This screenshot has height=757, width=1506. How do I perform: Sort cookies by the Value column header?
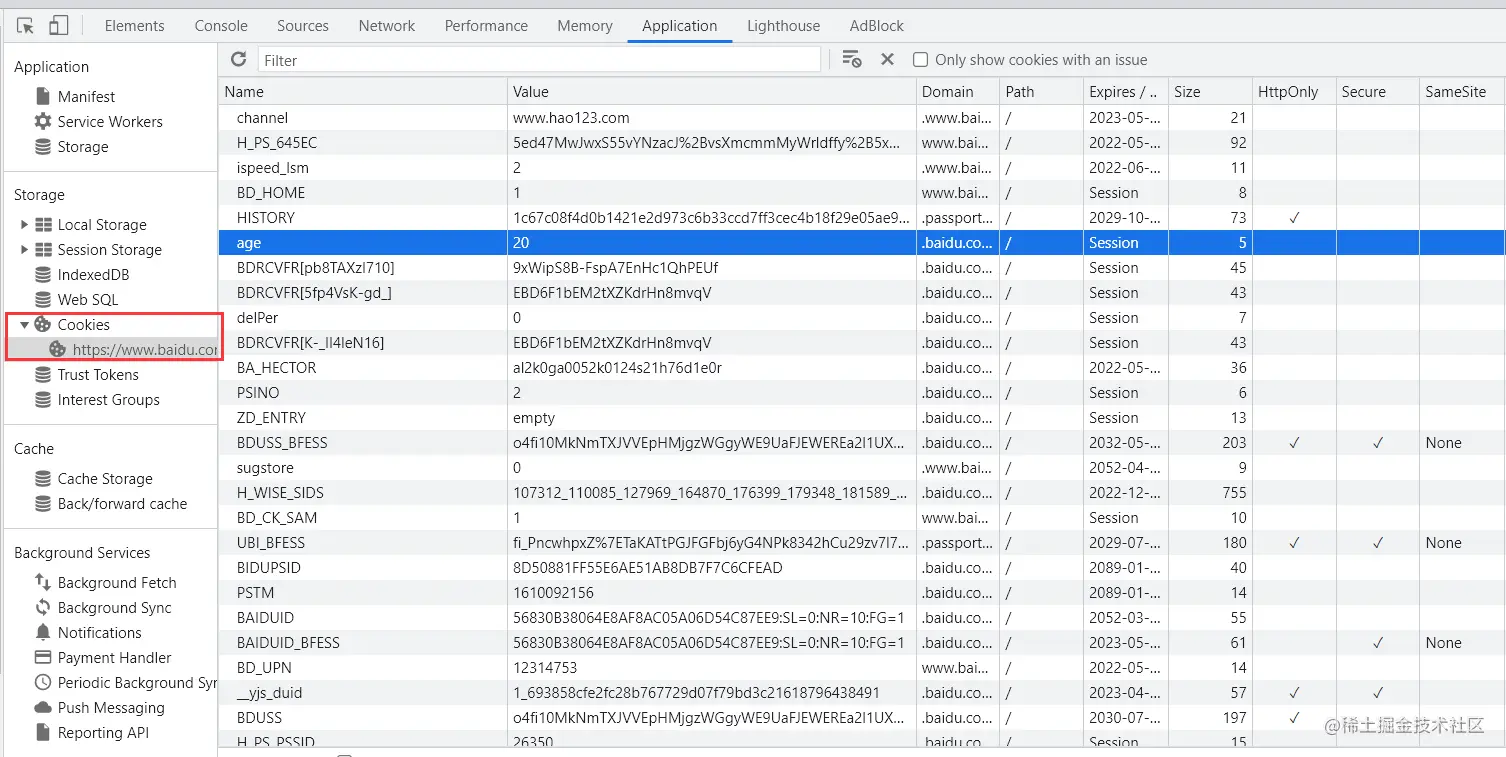pos(712,92)
